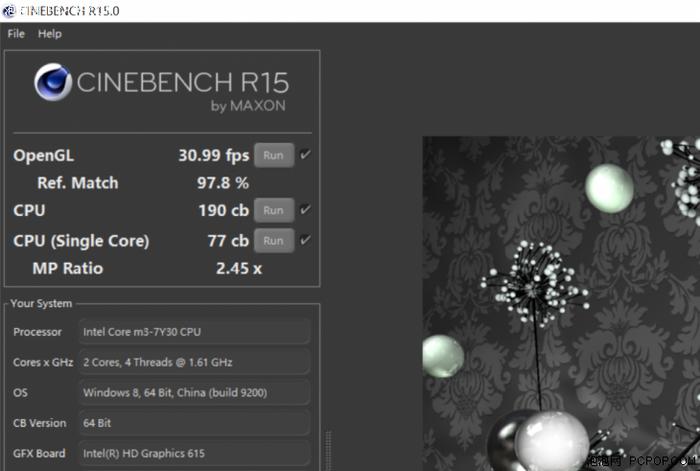Click the Ref. Match label
Image resolution: width=700 pixels, height=471 pixels.
click(x=78, y=183)
